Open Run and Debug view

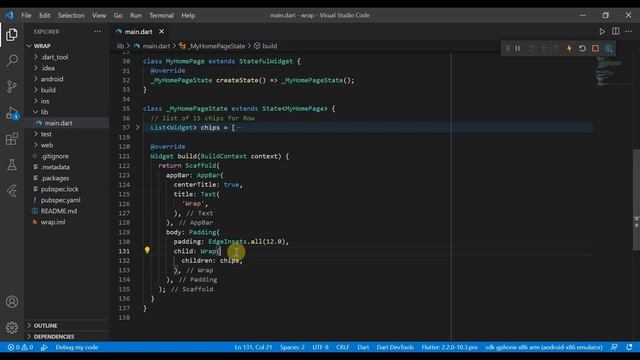point(12,113)
